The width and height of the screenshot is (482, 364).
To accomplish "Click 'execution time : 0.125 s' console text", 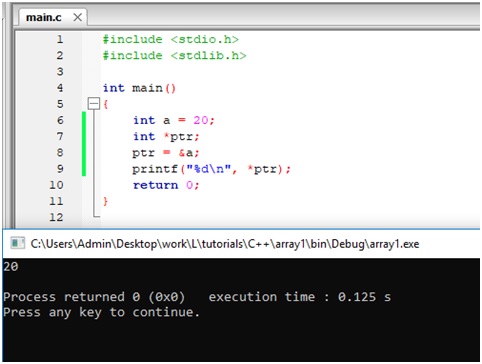I will pyautogui.click(x=300, y=297).
